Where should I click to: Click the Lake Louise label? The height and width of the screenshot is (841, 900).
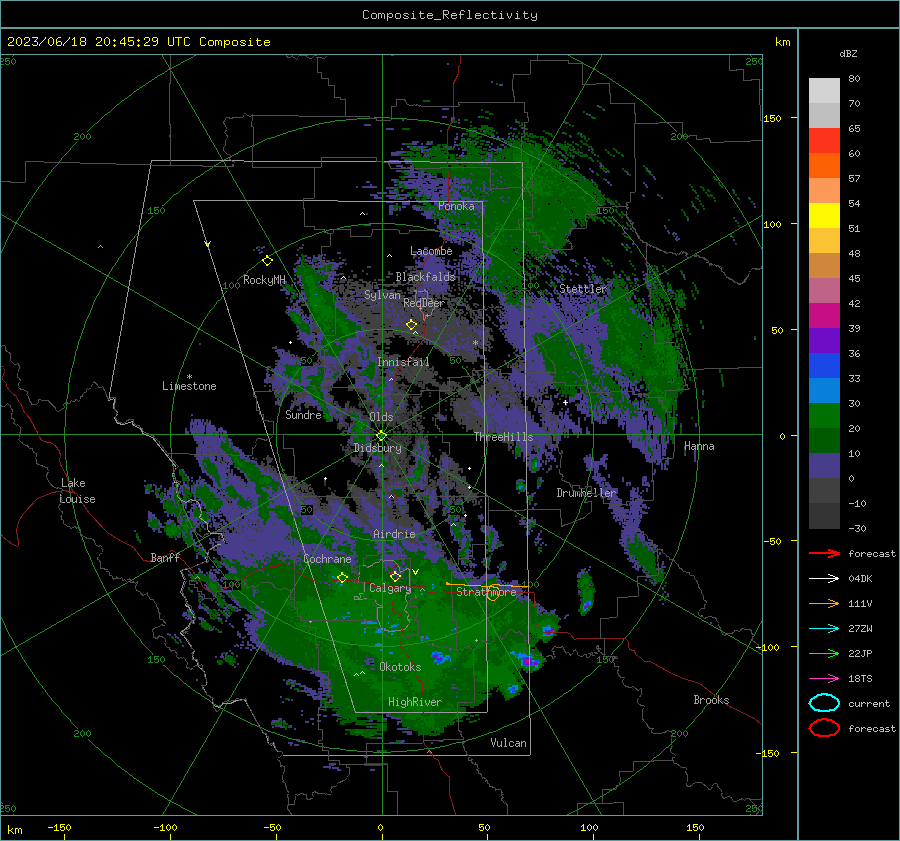[77, 491]
